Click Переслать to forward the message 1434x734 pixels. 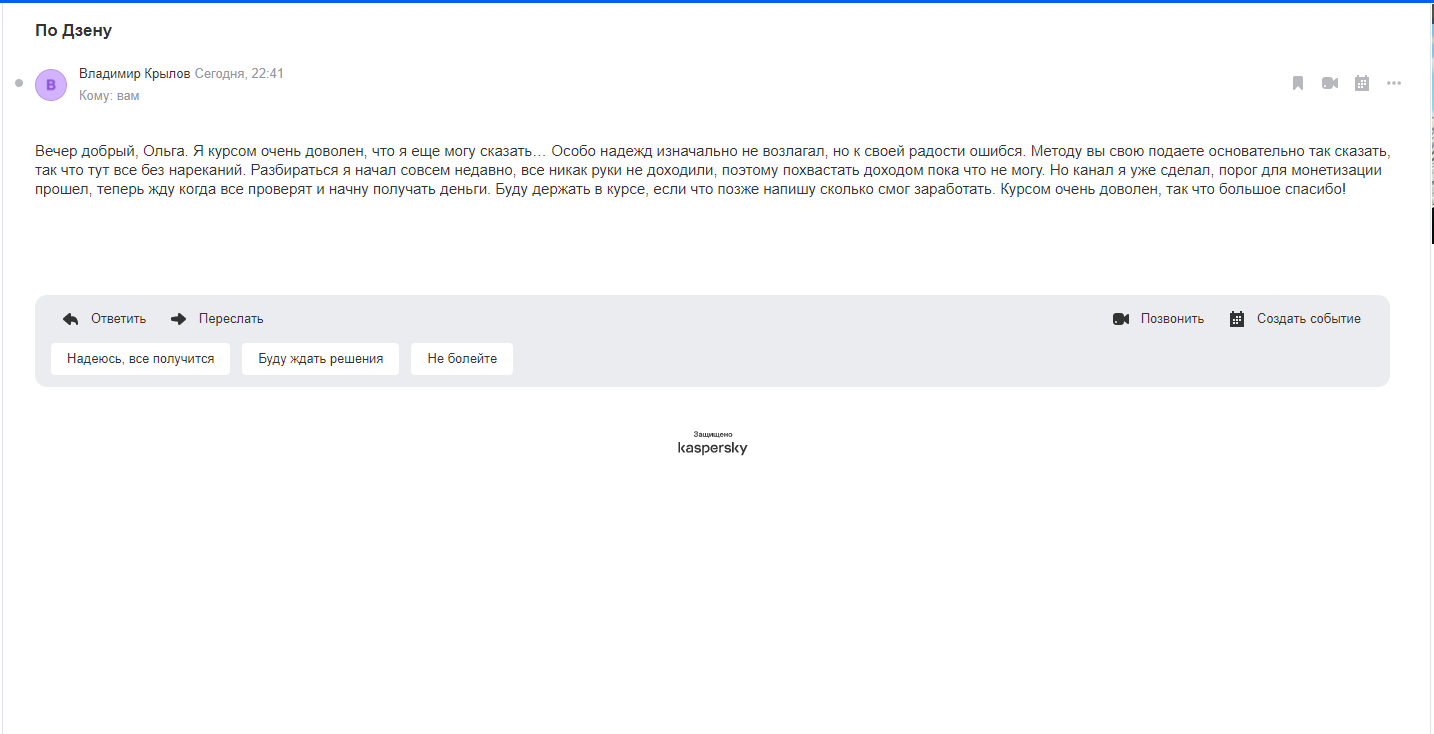(x=231, y=318)
